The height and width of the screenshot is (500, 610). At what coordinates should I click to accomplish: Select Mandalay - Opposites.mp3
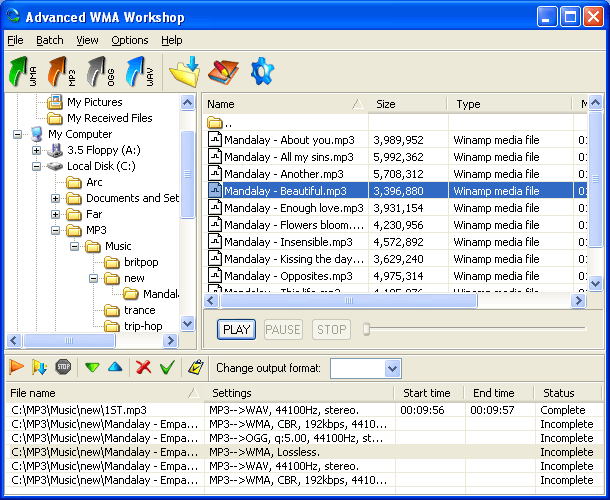394,276
